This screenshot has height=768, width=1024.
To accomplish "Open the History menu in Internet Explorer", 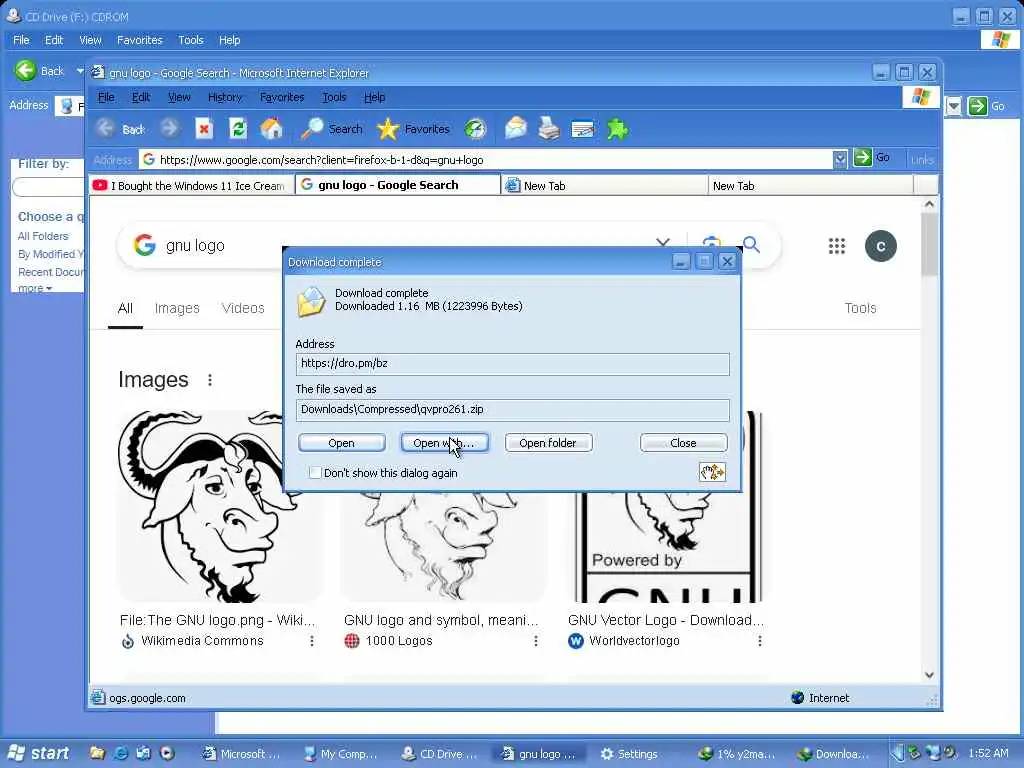I will point(225,97).
